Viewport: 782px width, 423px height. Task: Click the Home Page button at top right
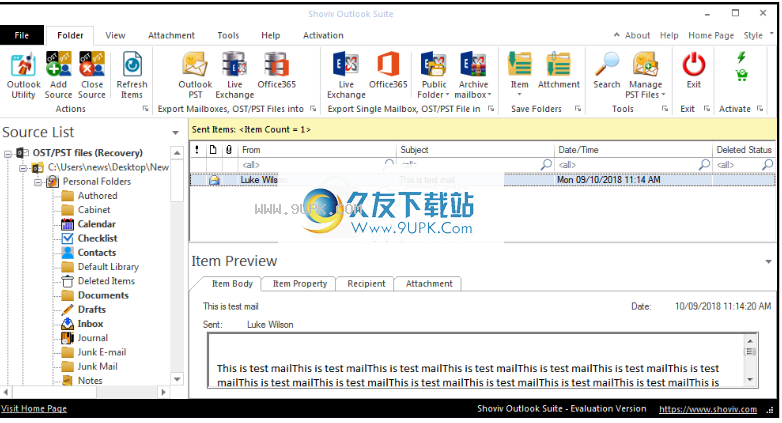tap(711, 35)
